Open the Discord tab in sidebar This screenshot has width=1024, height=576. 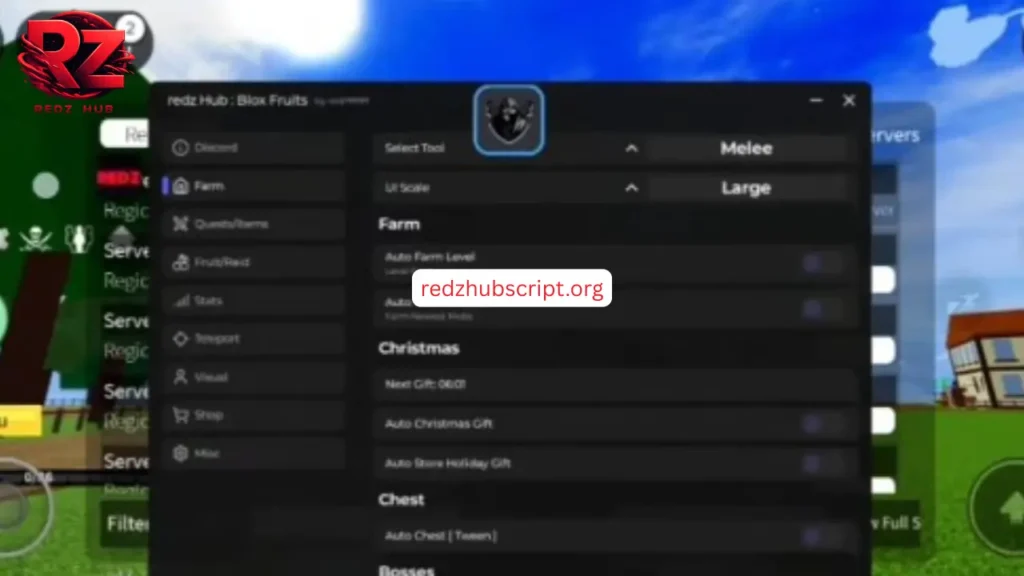[255, 148]
